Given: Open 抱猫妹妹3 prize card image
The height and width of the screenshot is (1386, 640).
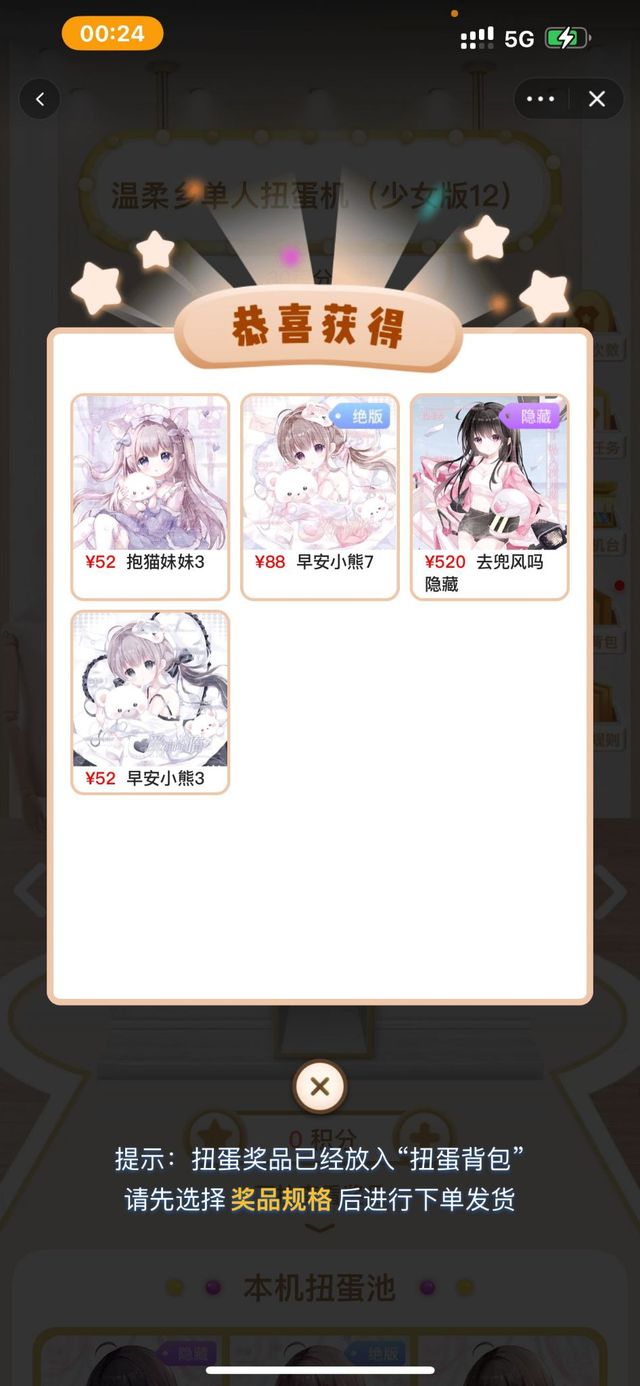Looking at the screenshot, I should [x=150, y=474].
